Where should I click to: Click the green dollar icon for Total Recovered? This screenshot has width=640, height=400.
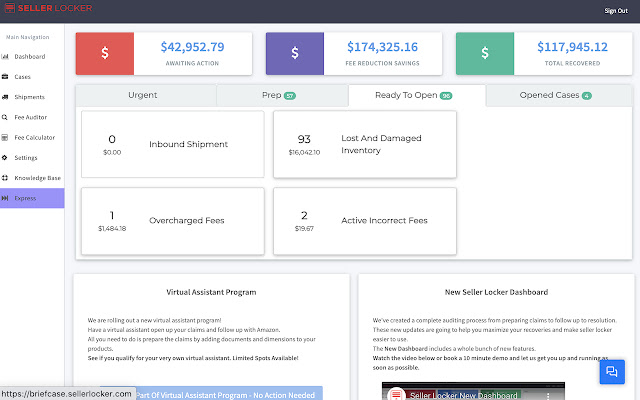[485, 53]
